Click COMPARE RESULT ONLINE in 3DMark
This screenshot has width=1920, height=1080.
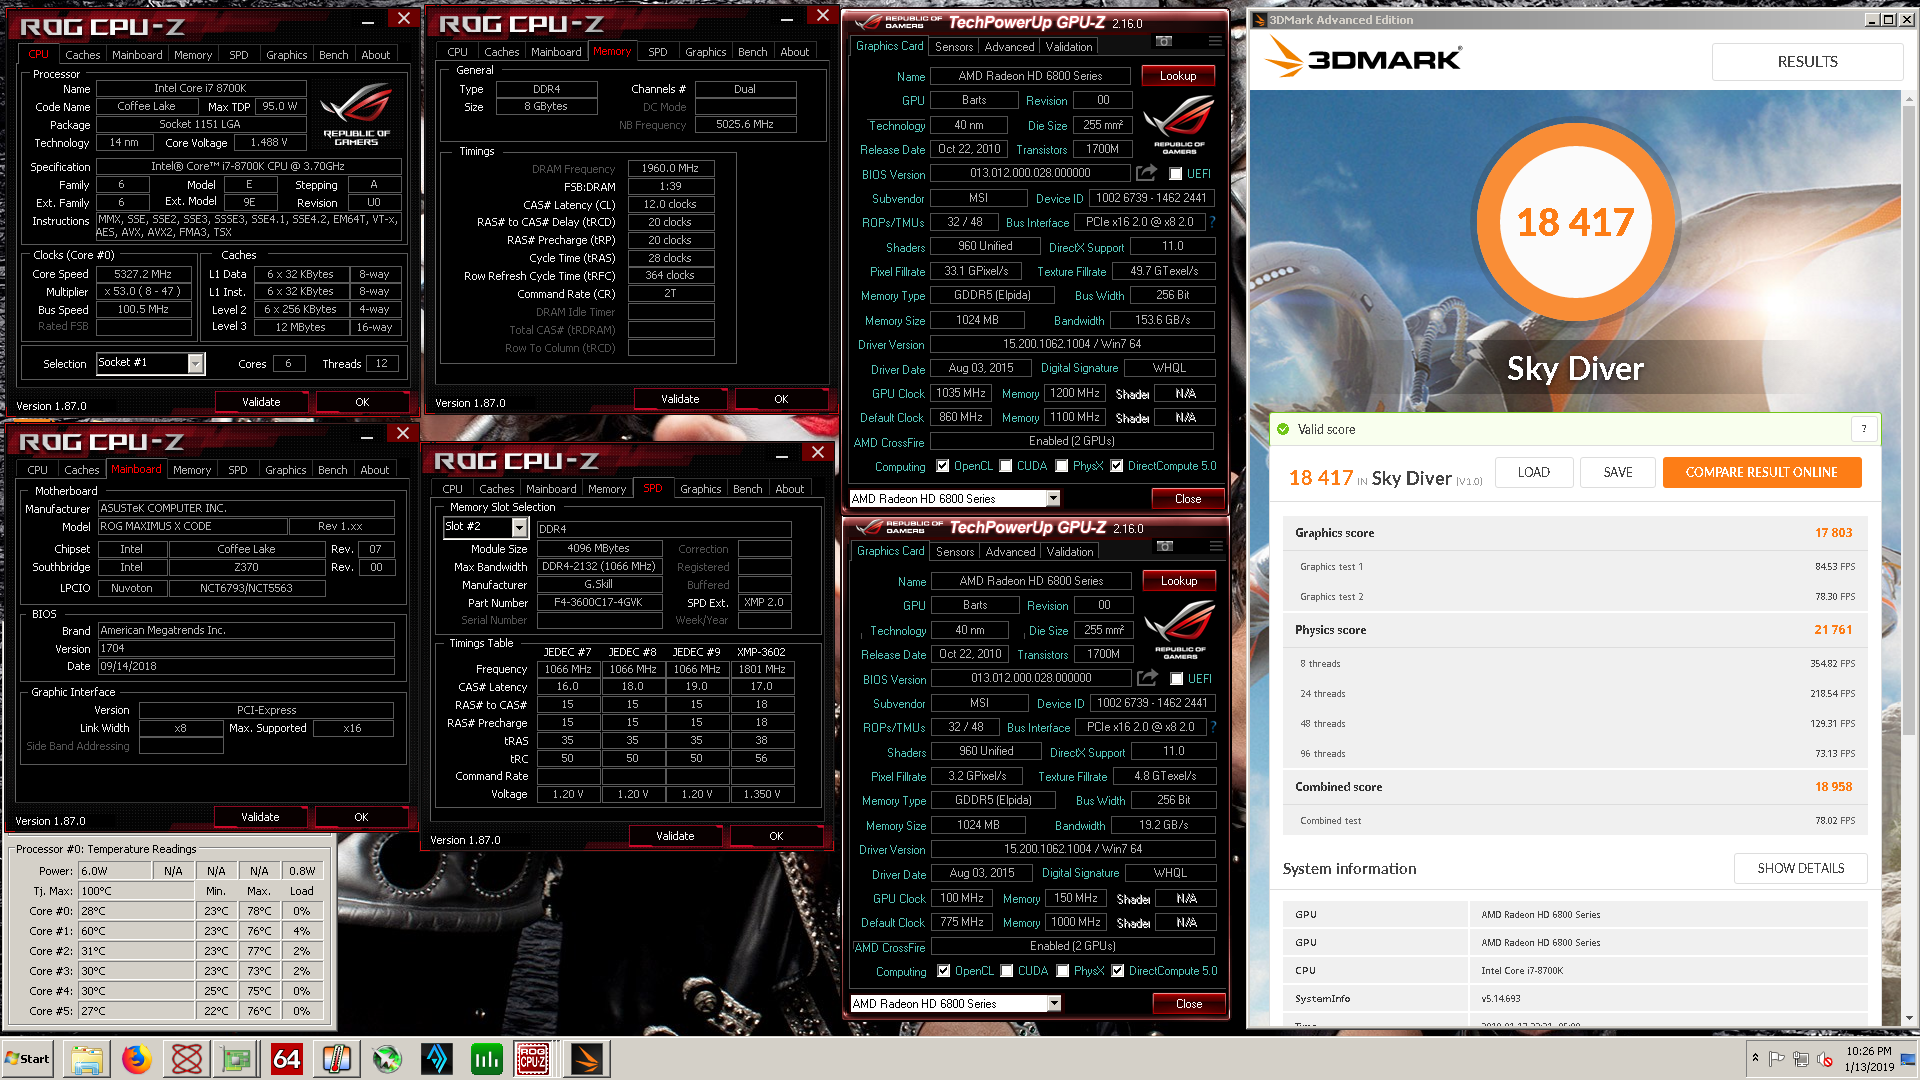pos(1761,472)
